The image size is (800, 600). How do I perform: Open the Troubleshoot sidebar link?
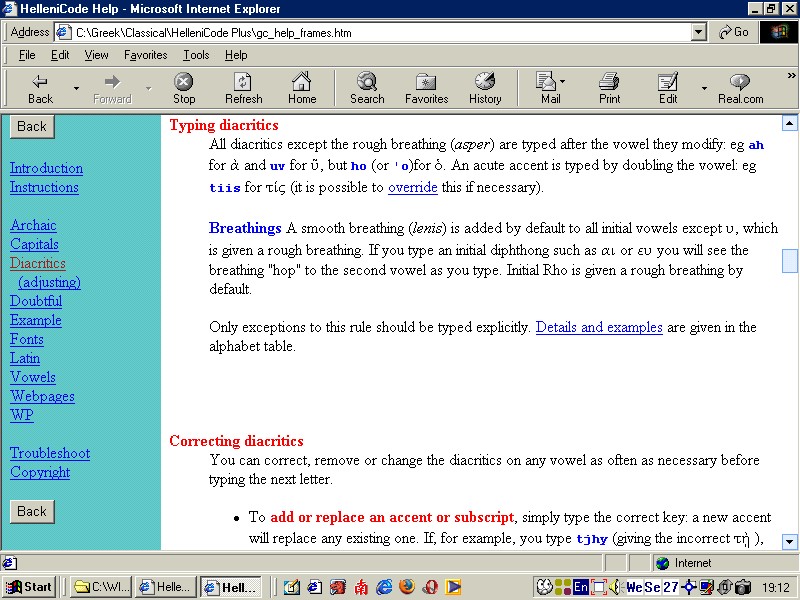50,453
